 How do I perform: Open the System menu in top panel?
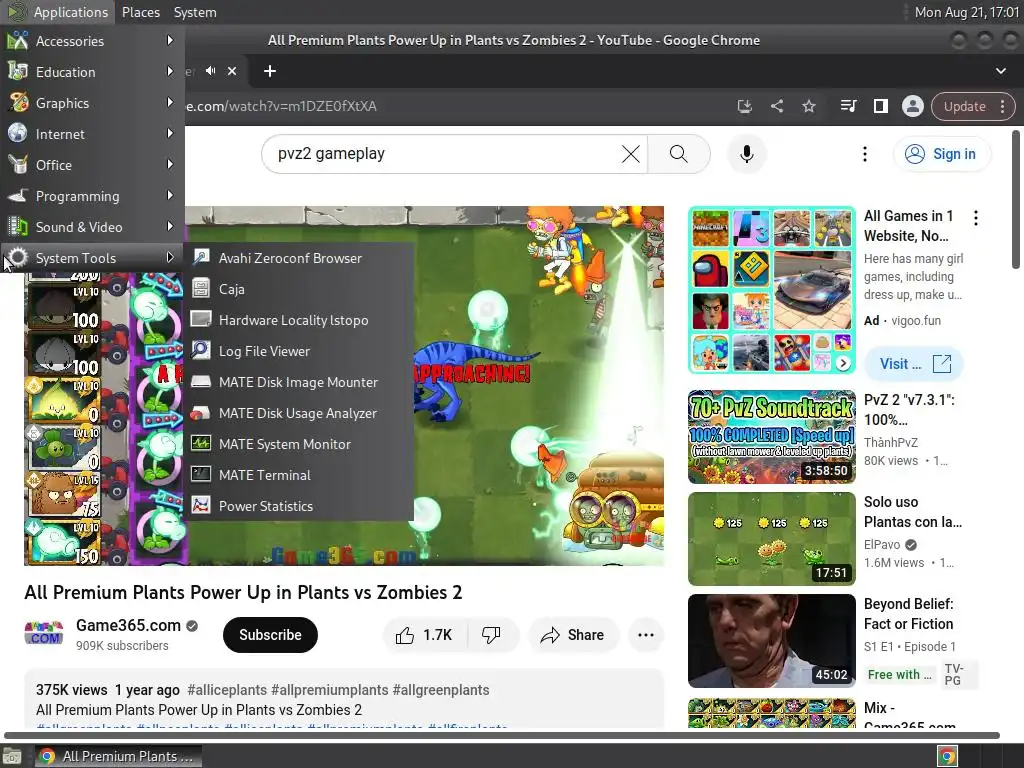195,12
